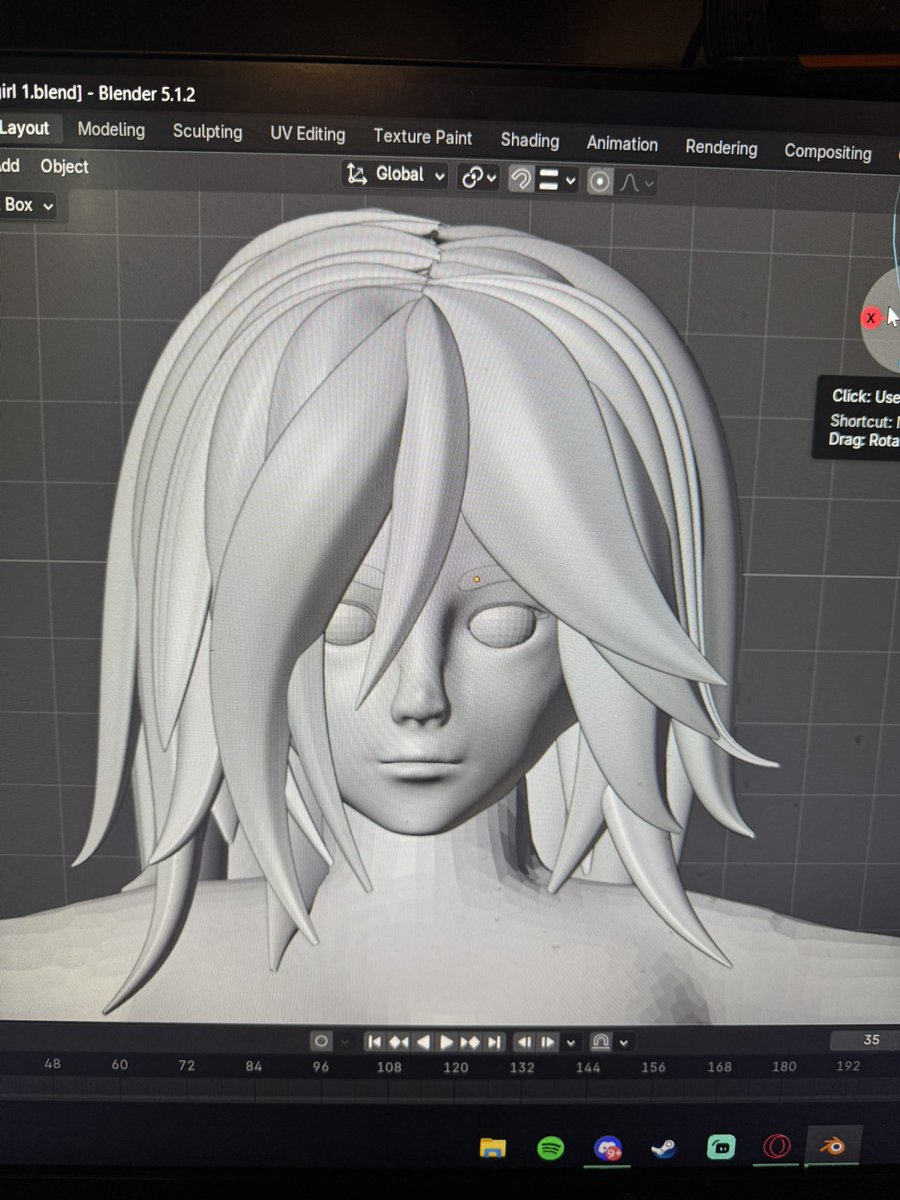This screenshot has width=900, height=1200.
Task: Jump to the timeline start frame
Action: coord(374,1042)
